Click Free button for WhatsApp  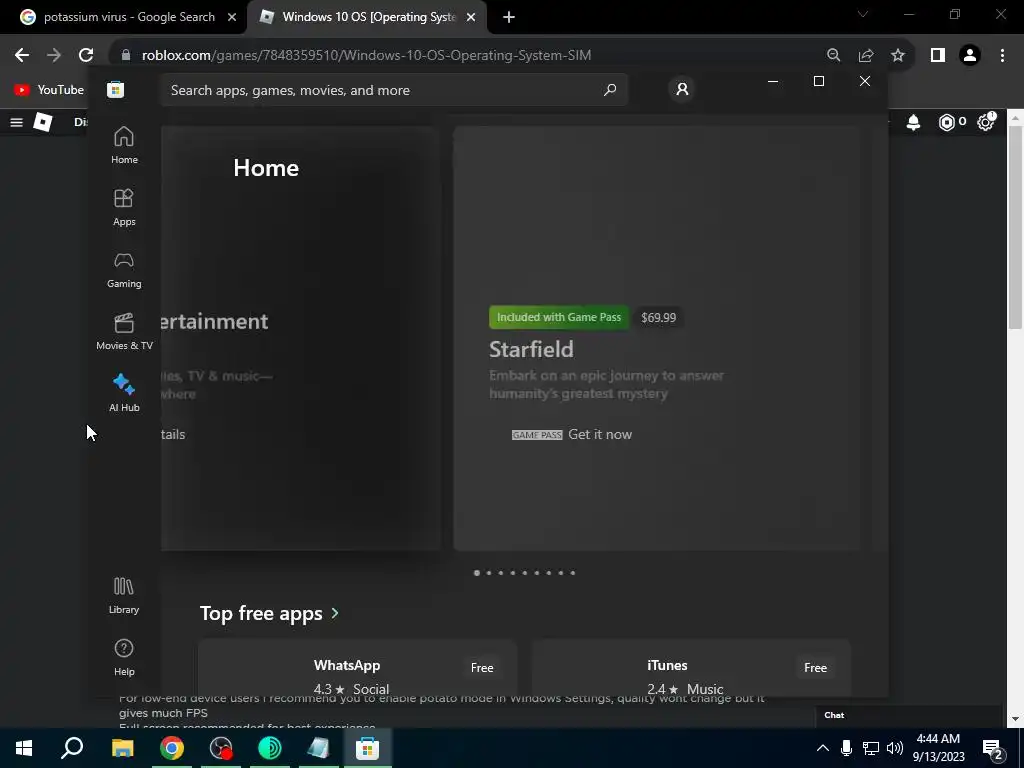(482, 667)
